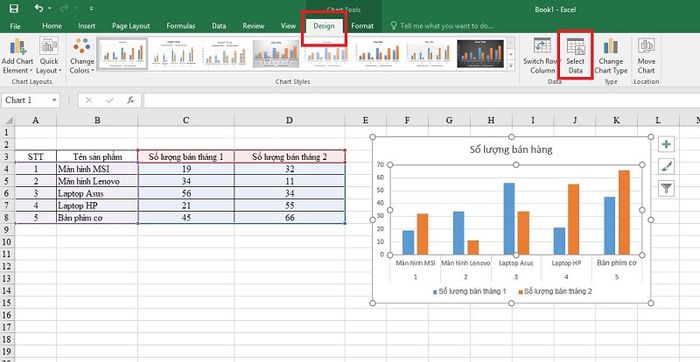Click the Select Data icon
Viewport: 700px width, 362px height.
575,46
